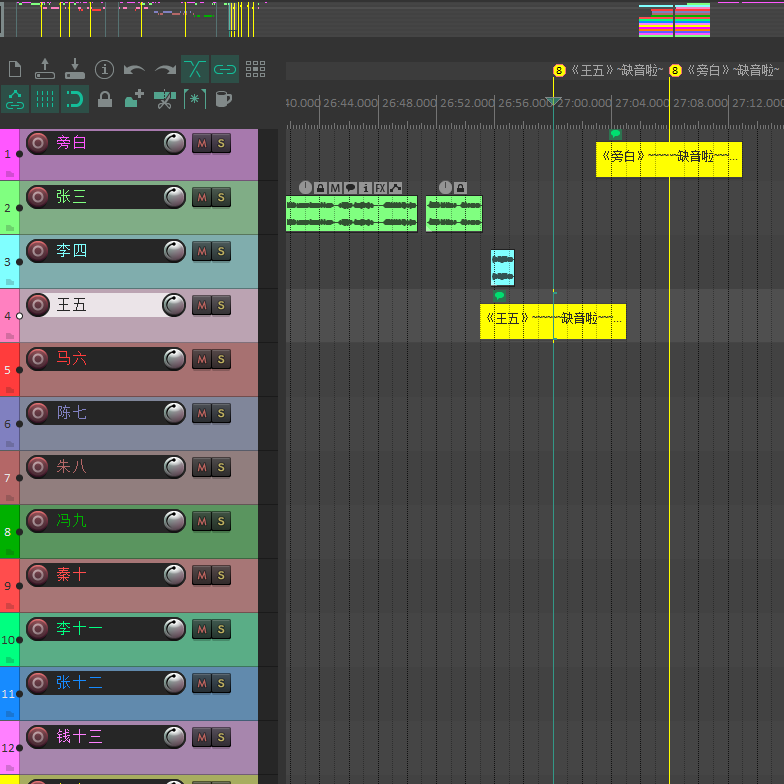Select the 陈七 track name

click(x=72, y=412)
